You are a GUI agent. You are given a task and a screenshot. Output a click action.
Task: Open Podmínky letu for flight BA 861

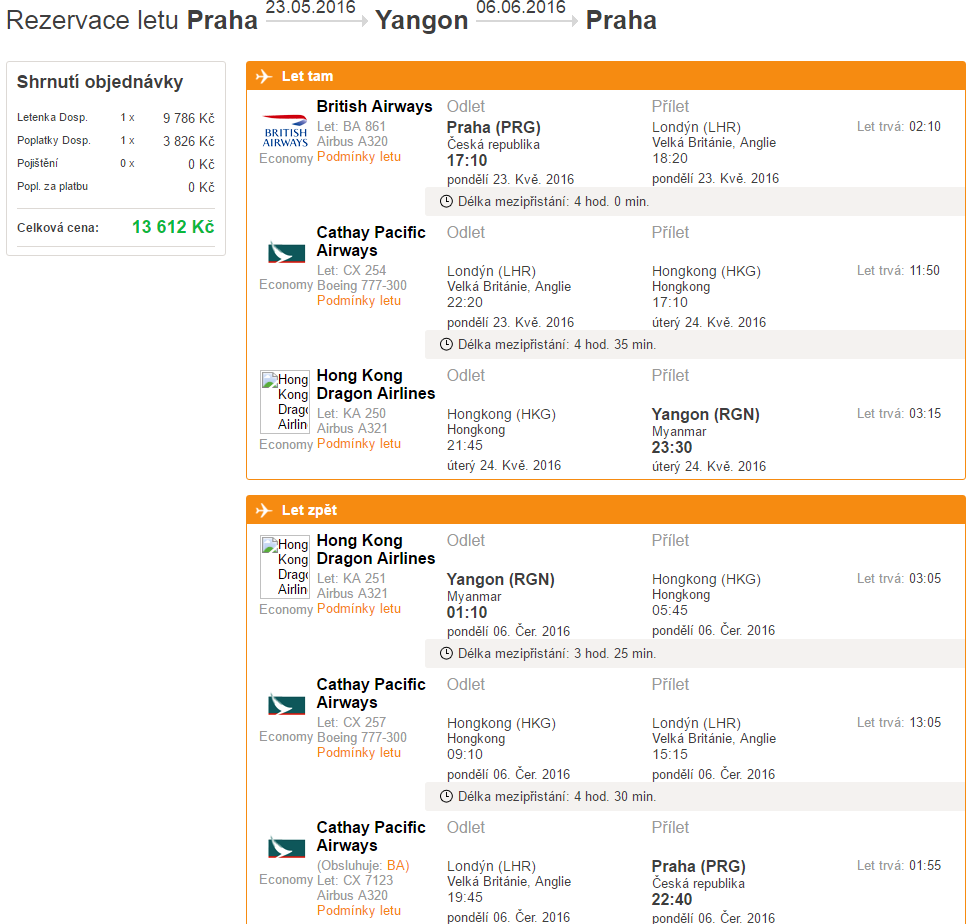tap(359, 157)
